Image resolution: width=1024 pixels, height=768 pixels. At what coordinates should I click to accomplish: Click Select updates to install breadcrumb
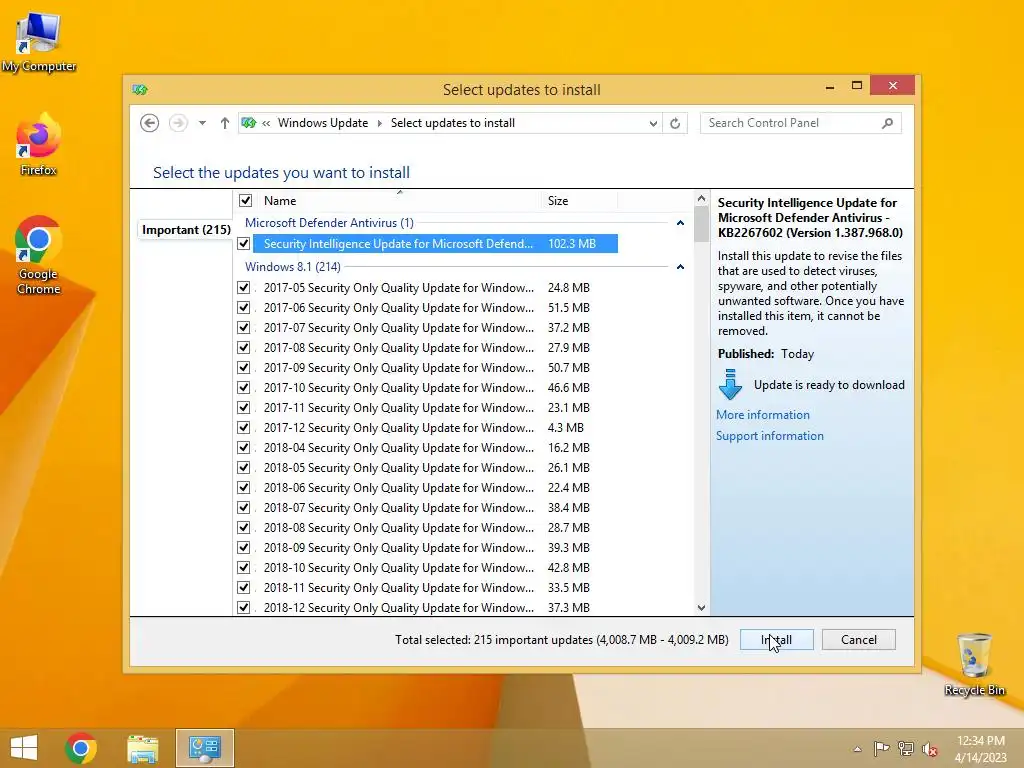pyautogui.click(x=453, y=123)
